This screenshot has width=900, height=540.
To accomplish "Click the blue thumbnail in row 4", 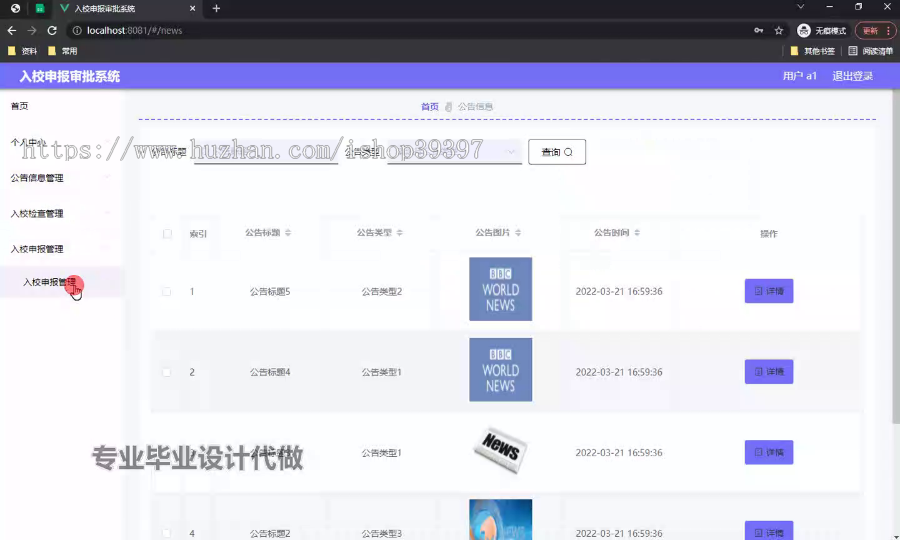I will pyautogui.click(x=501, y=520).
